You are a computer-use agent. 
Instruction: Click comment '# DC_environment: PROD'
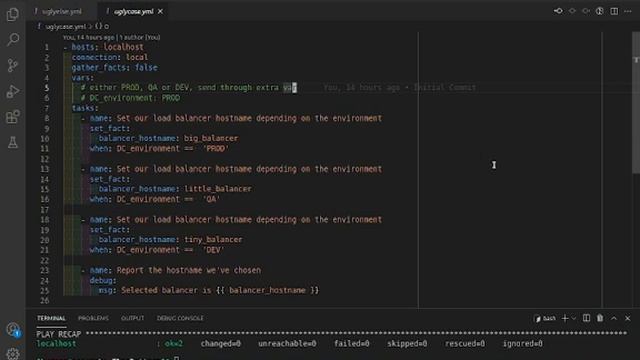point(130,98)
